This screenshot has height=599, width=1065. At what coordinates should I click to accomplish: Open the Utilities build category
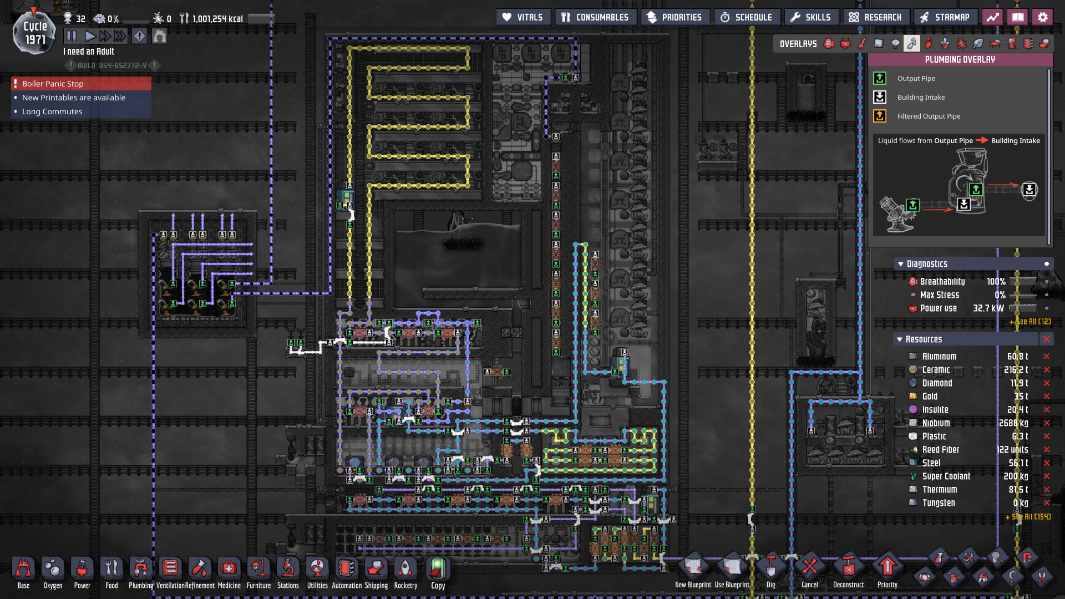coord(317,573)
